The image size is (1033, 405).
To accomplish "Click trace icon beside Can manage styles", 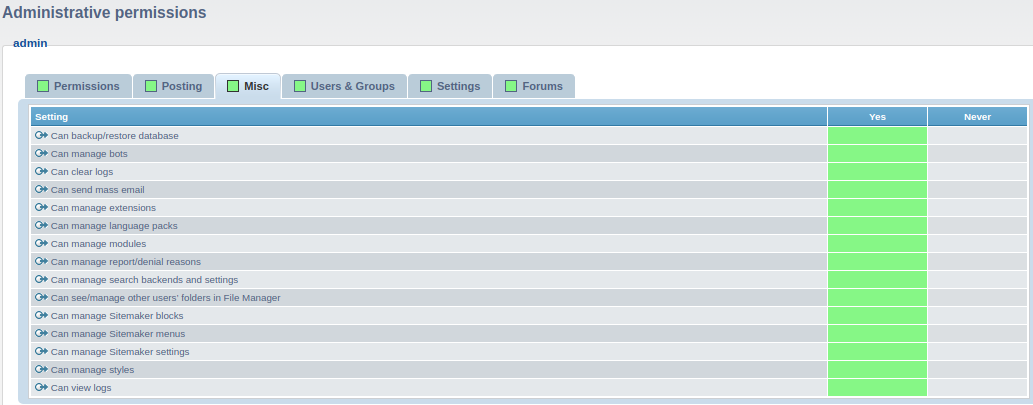I will coord(42,369).
